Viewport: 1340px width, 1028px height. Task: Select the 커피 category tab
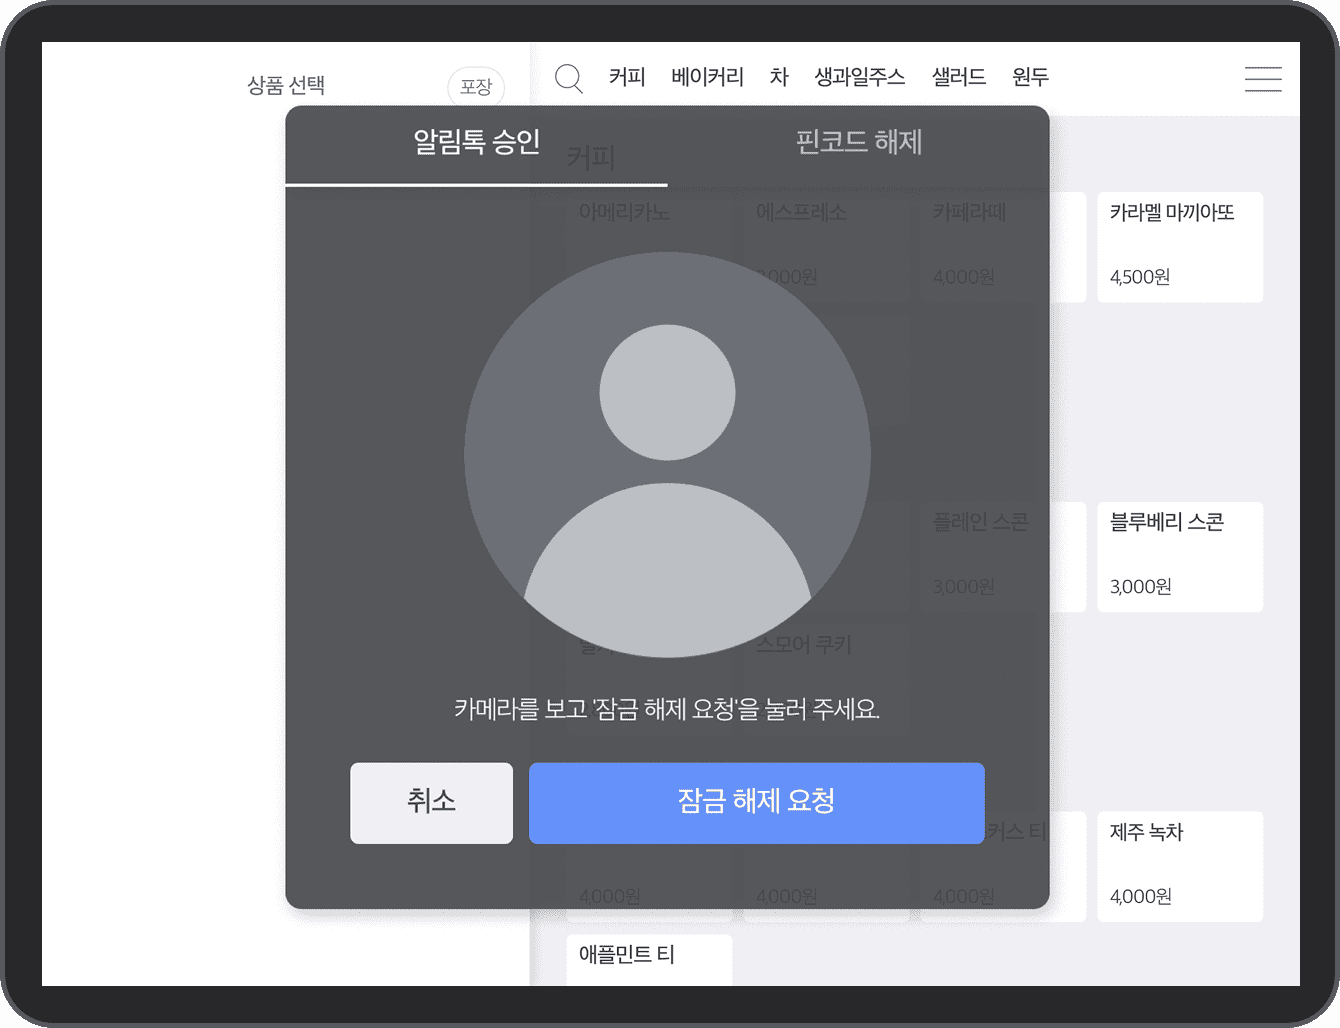627,78
